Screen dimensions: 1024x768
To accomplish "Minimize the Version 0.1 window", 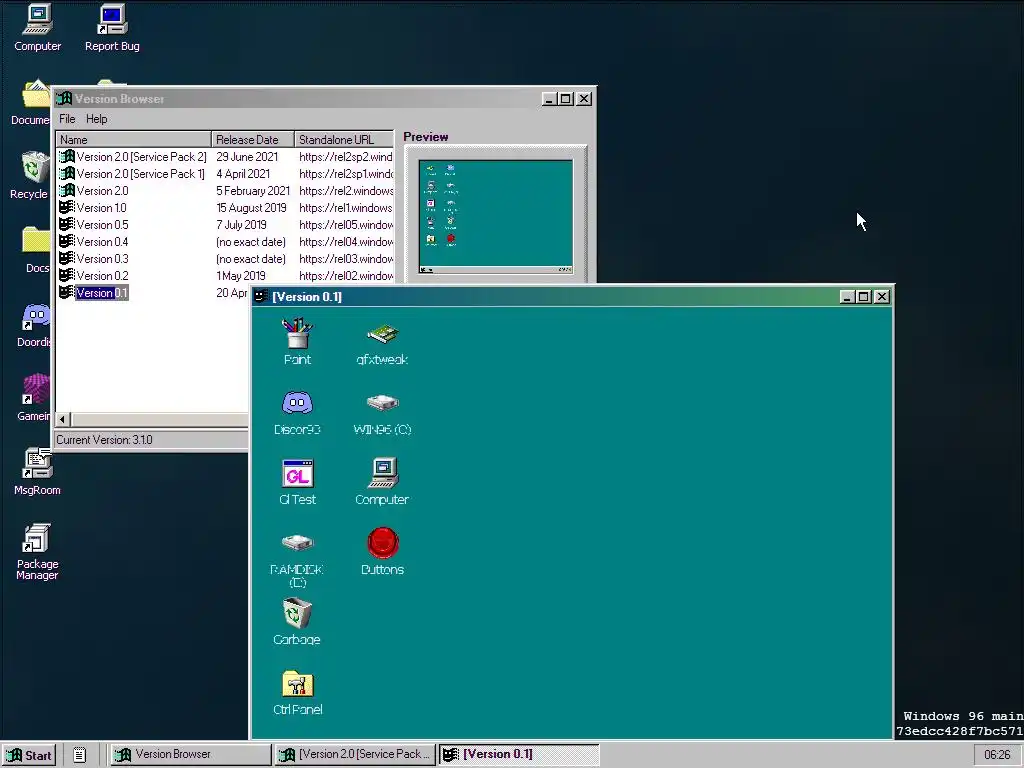I will (847, 296).
